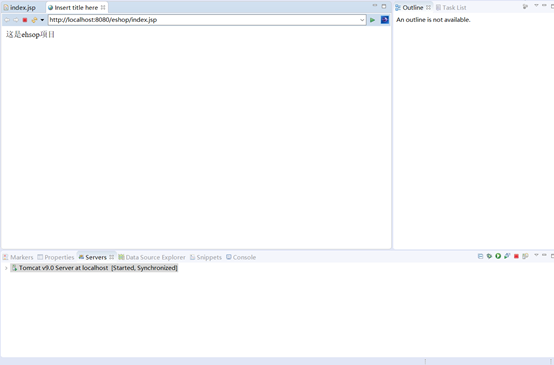Click the Servers minimize-on-startup icon

click(x=480, y=256)
